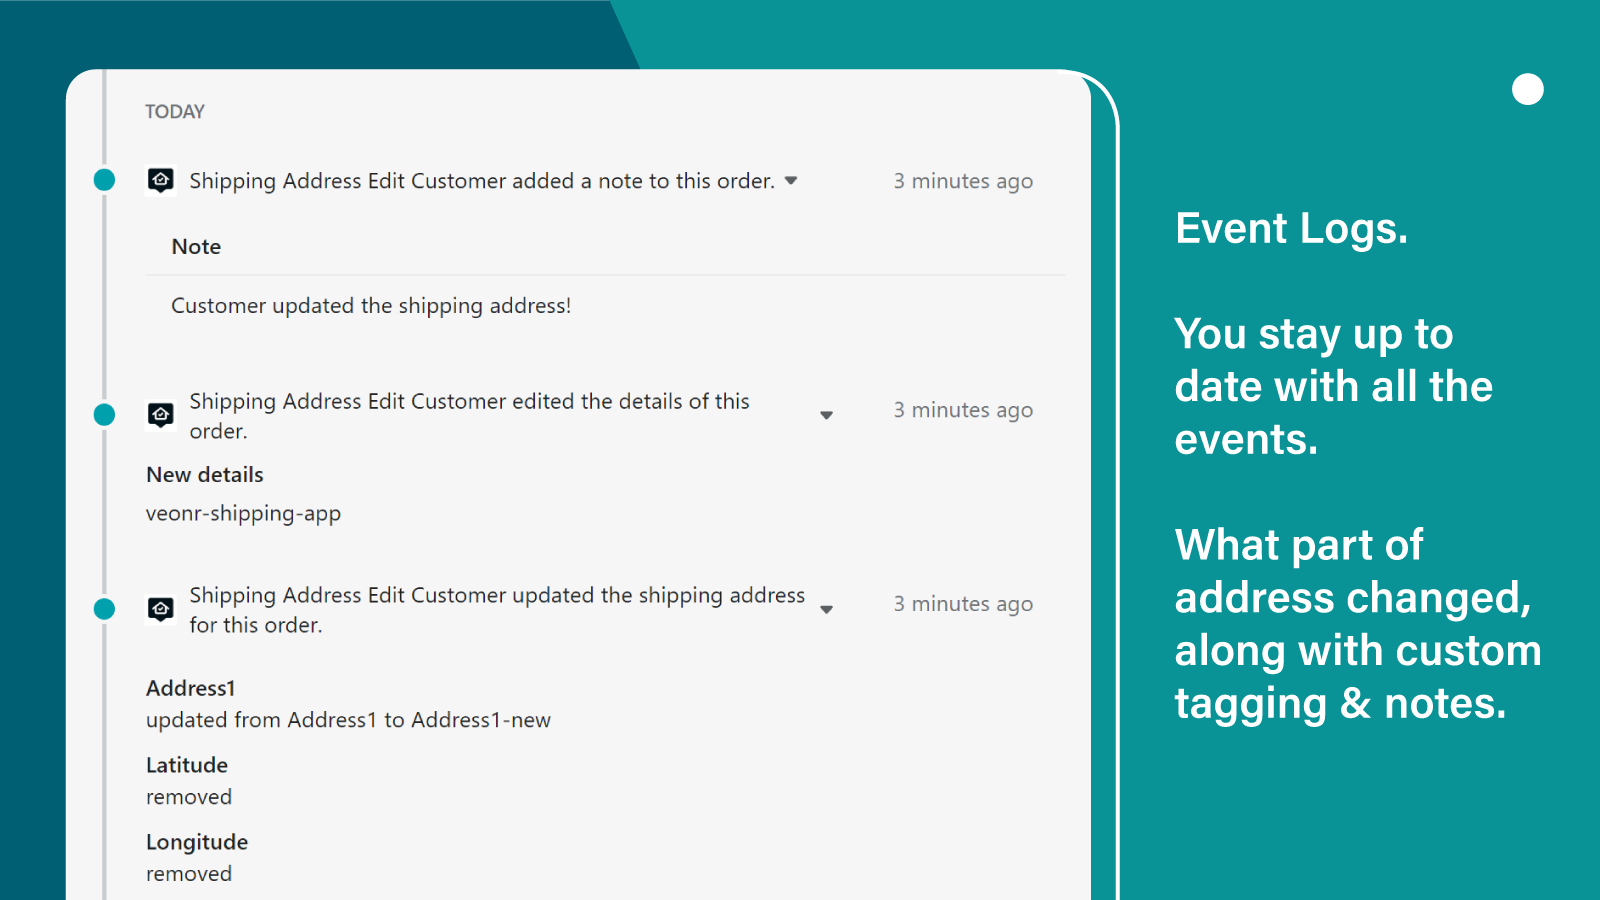The width and height of the screenshot is (1600, 900).
Task: Open the "added a note to this order" event title
Action: pyautogui.click(x=482, y=181)
